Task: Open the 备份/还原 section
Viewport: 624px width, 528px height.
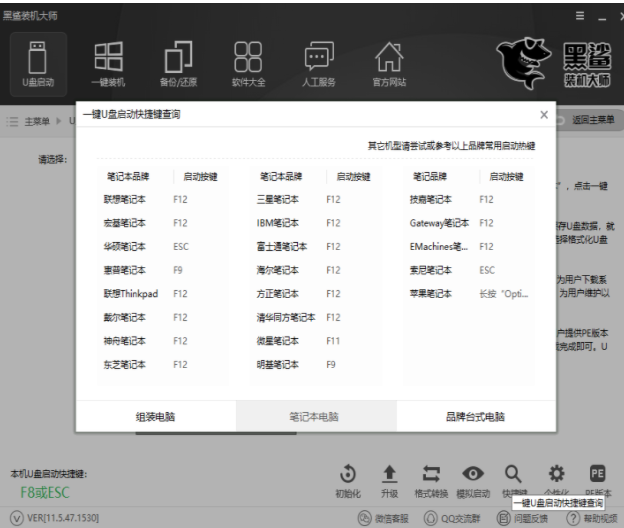Action: pos(178,64)
